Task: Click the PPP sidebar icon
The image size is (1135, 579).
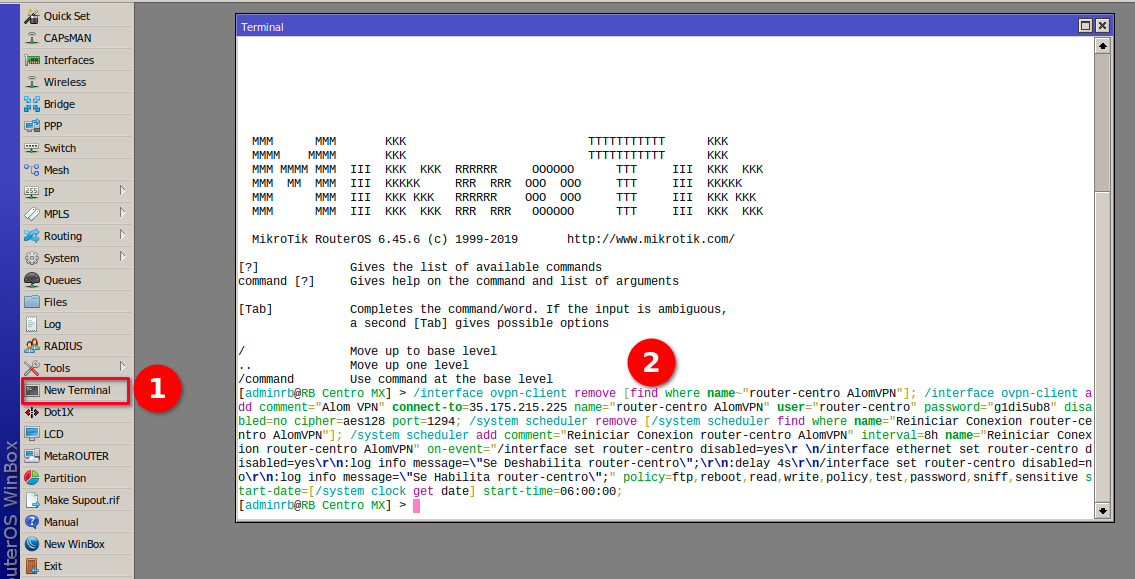Action: (32, 126)
